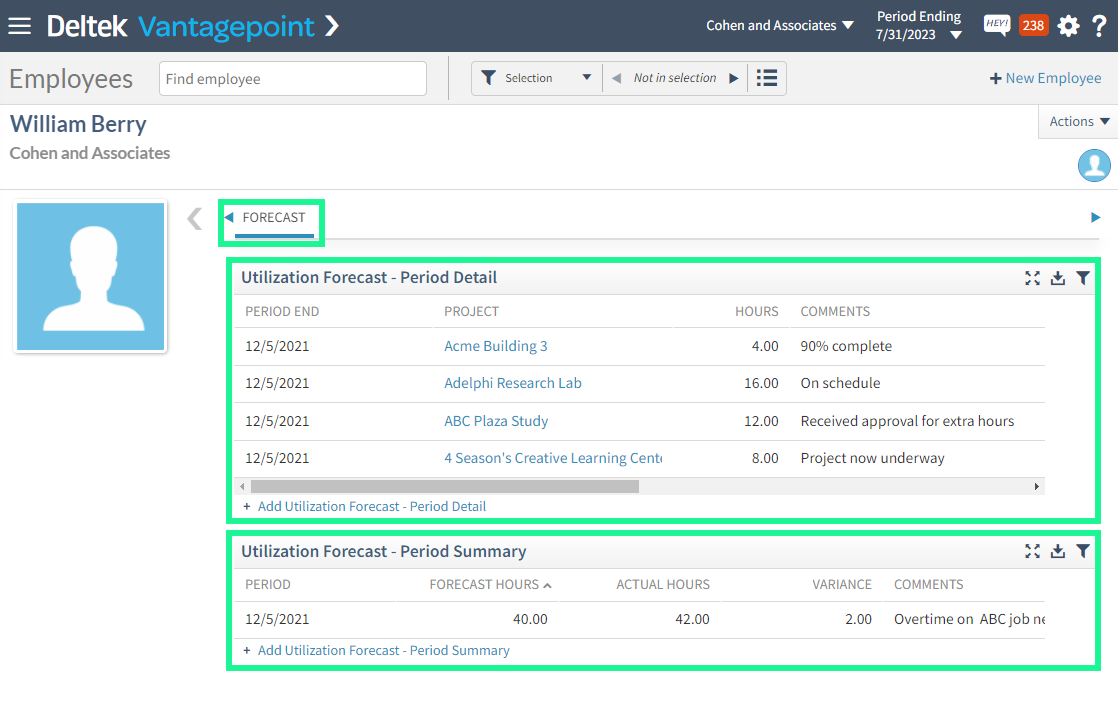Click the 42.00 actual hours cell
This screenshot has height=702, width=1118.
[692, 619]
